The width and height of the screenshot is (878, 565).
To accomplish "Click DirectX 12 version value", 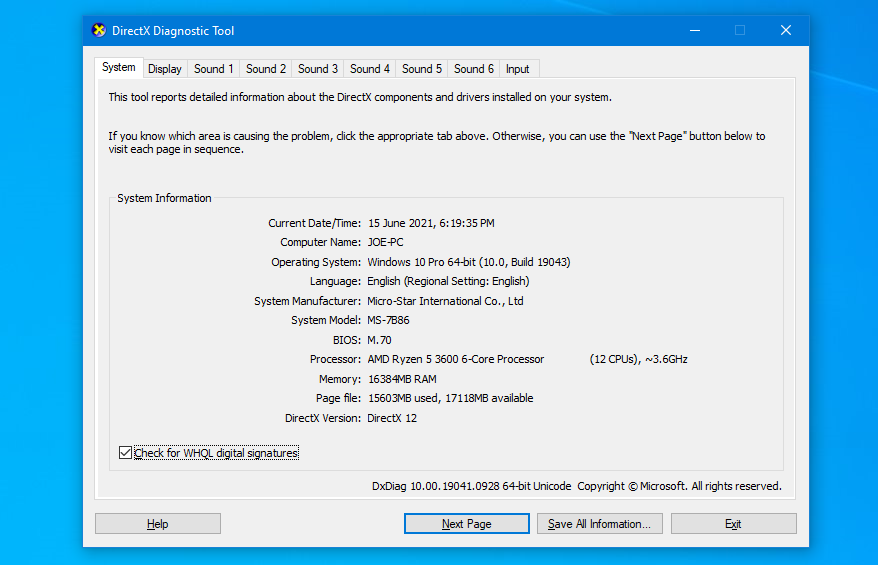I will (392, 418).
